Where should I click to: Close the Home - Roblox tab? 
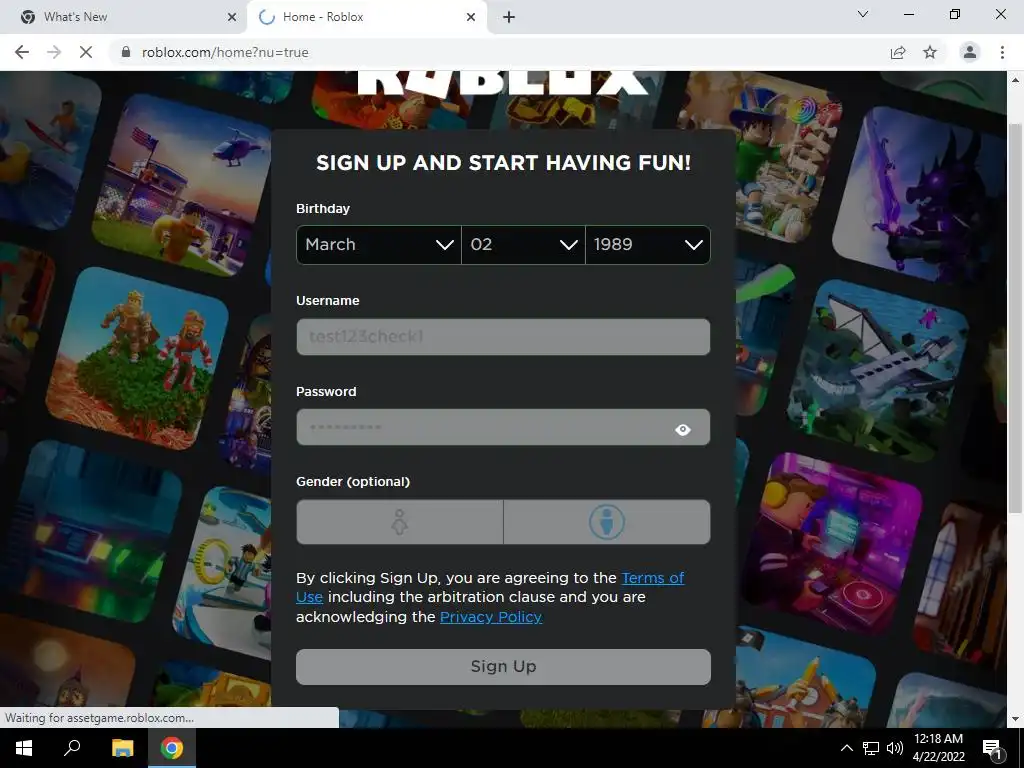[x=471, y=18]
